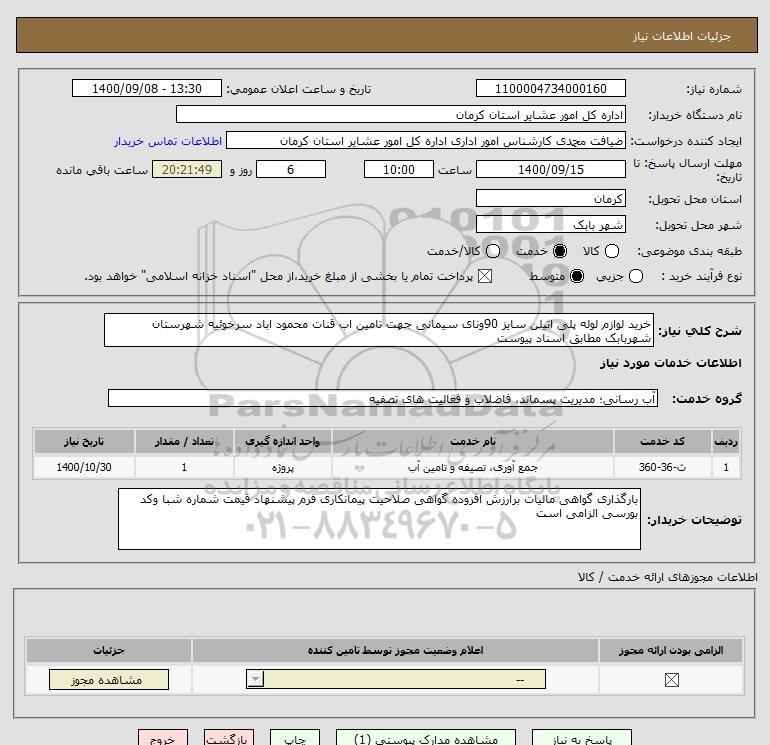Click the unit cell پروژه
The image size is (770, 745).
282,467
